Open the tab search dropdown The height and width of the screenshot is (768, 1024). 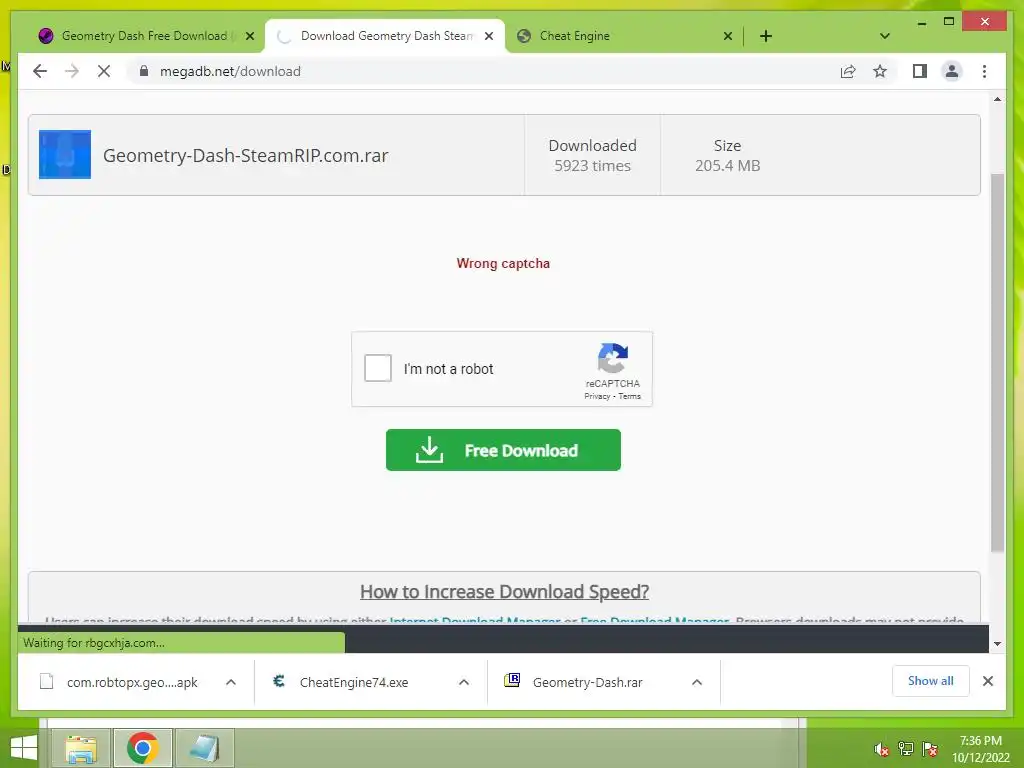884,36
